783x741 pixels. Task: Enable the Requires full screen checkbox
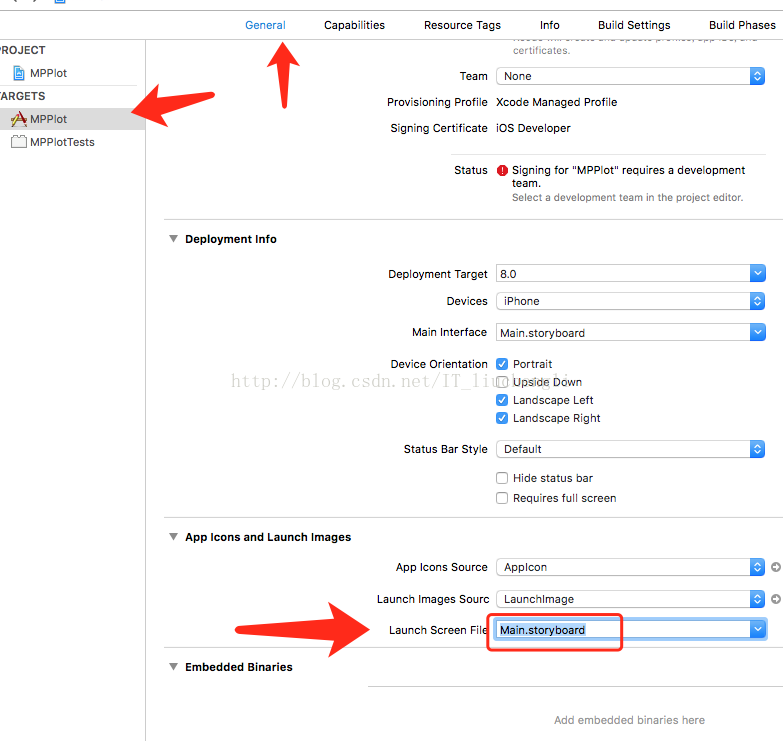click(502, 498)
